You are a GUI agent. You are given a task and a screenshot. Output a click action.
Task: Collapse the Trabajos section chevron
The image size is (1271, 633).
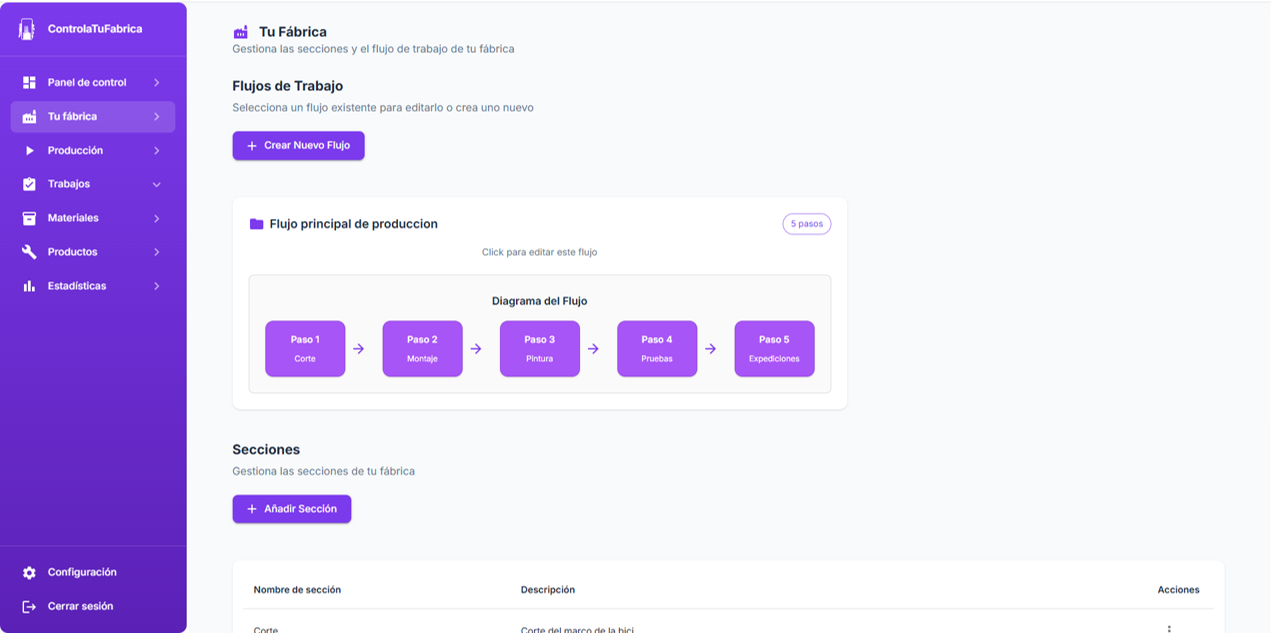[157, 184]
